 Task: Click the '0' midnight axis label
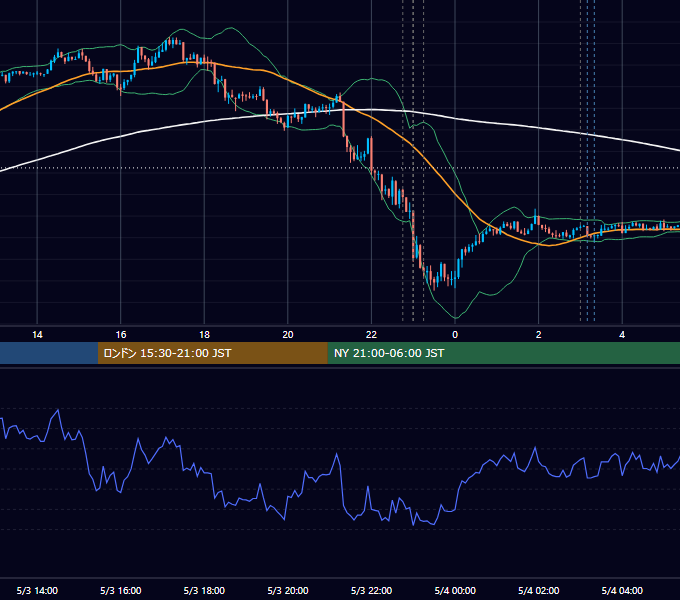pos(455,335)
